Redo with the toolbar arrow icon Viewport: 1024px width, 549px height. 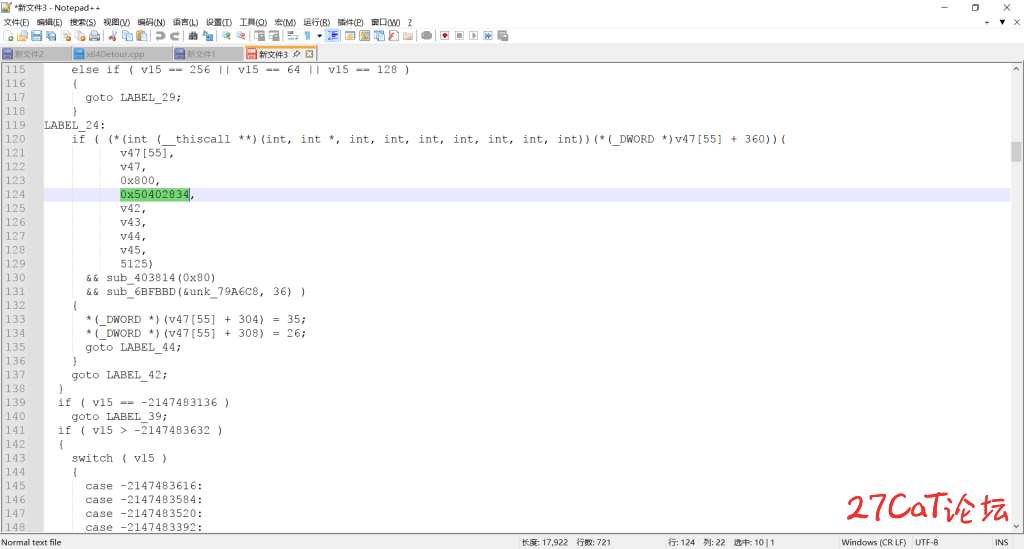point(175,36)
